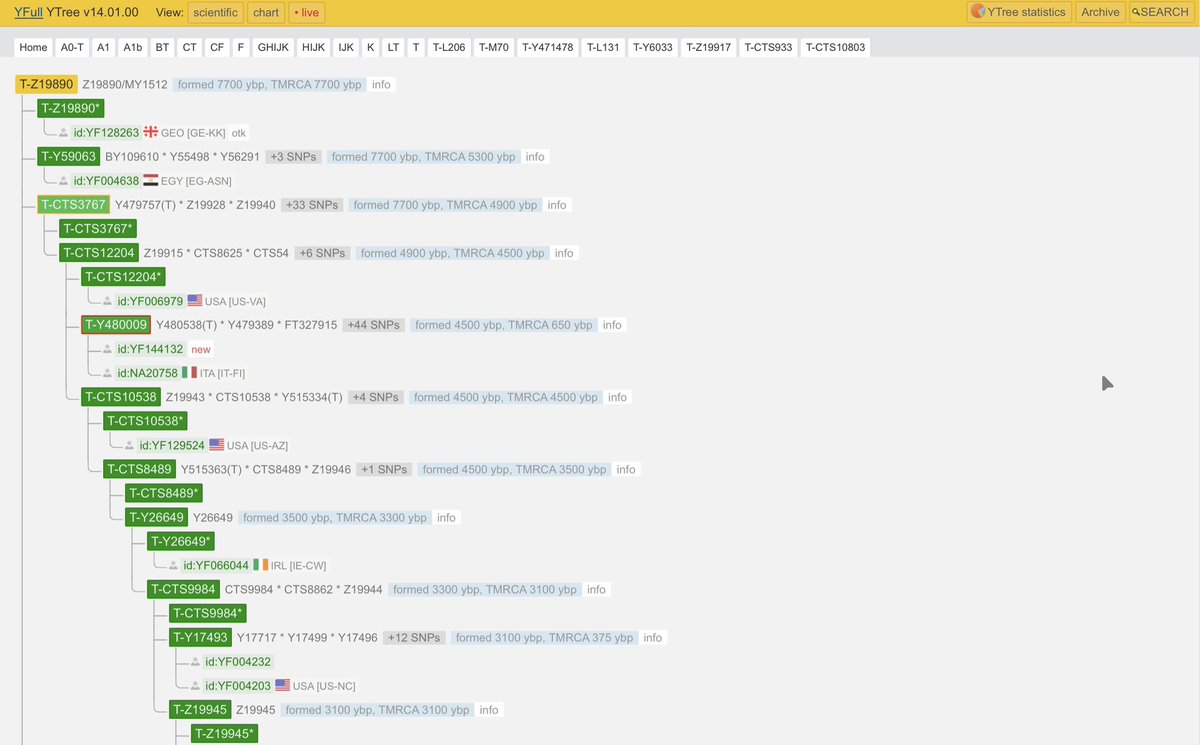Open the T-CTS12204 branch
The height and width of the screenshot is (745, 1200).
click(98, 253)
